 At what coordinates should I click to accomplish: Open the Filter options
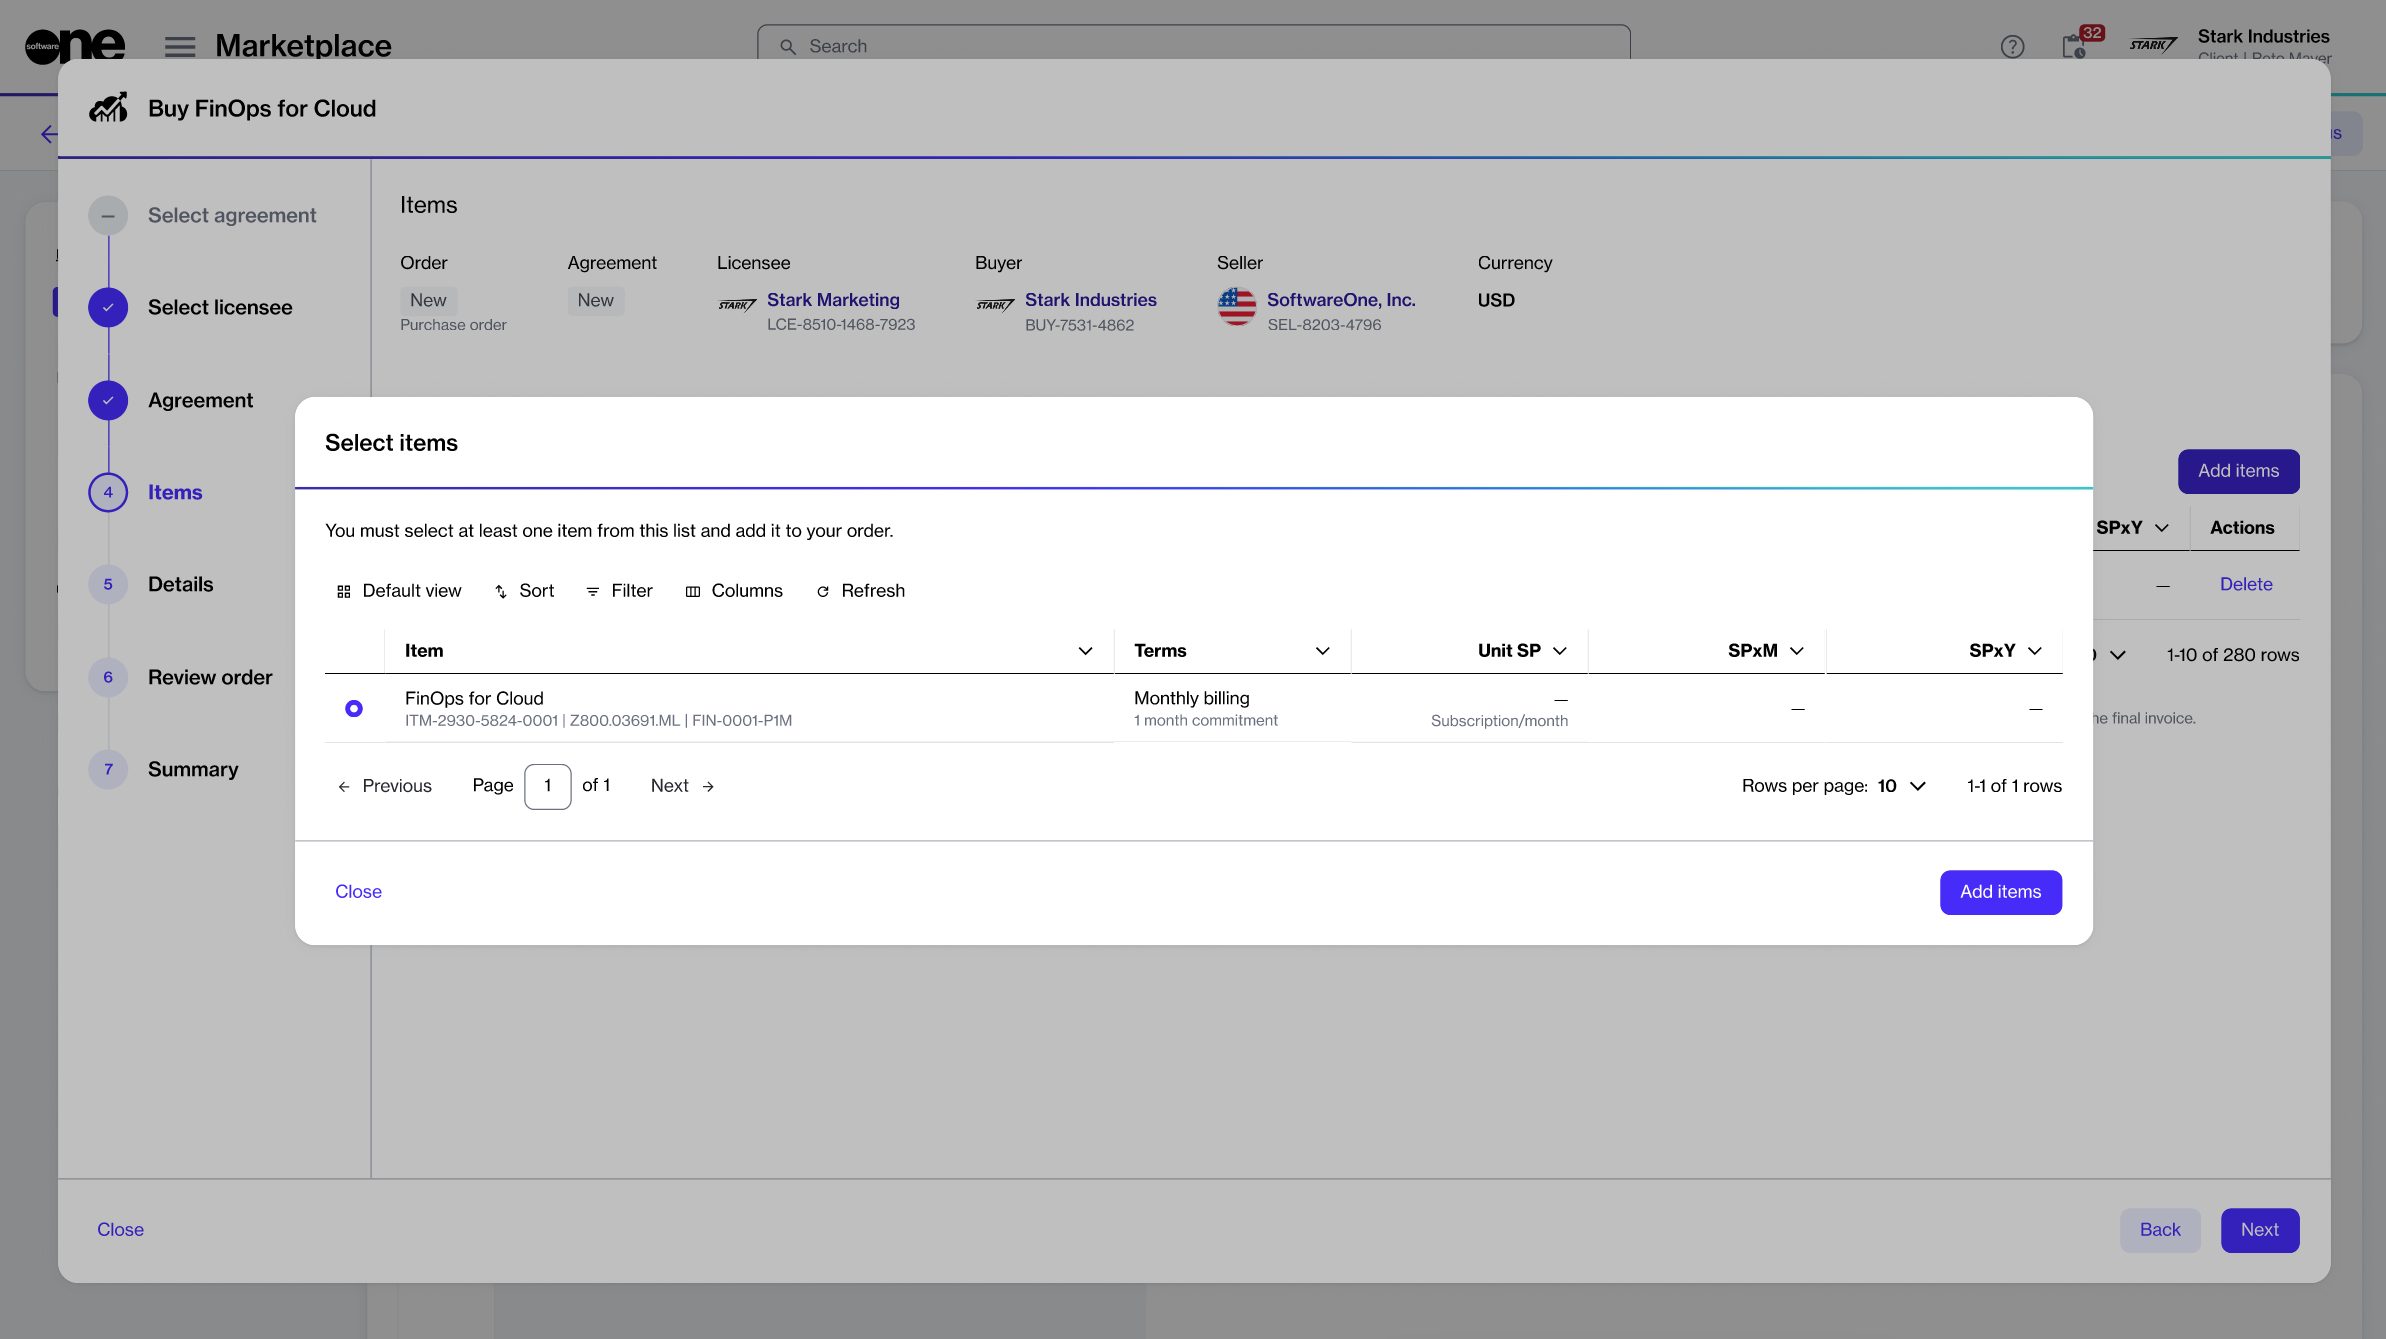point(619,591)
